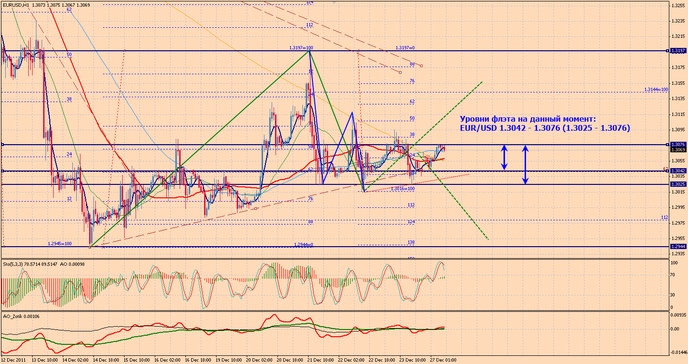688x364 pixels.
Task: Click the 27 Dec 01:00 time axis label
Action: pos(443,360)
